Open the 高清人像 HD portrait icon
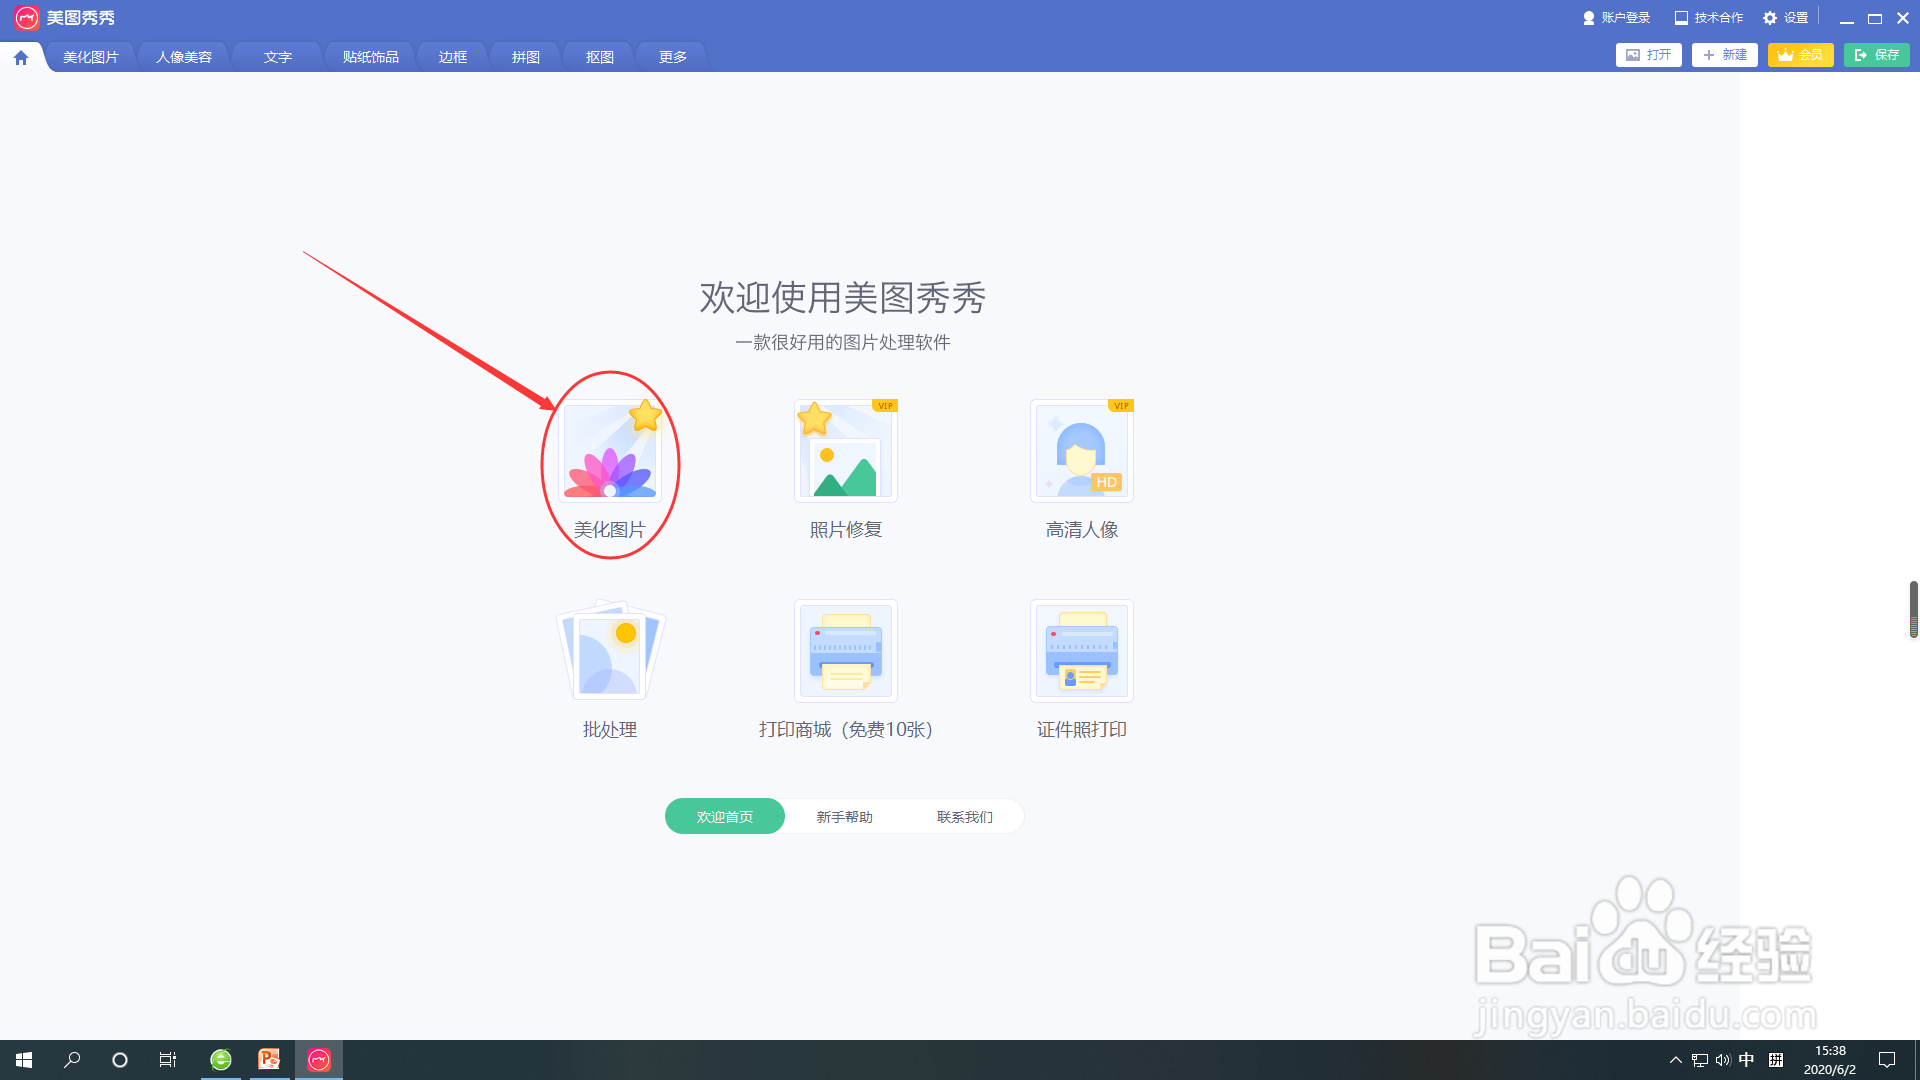This screenshot has height=1080, width=1920. [x=1082, y=450]
